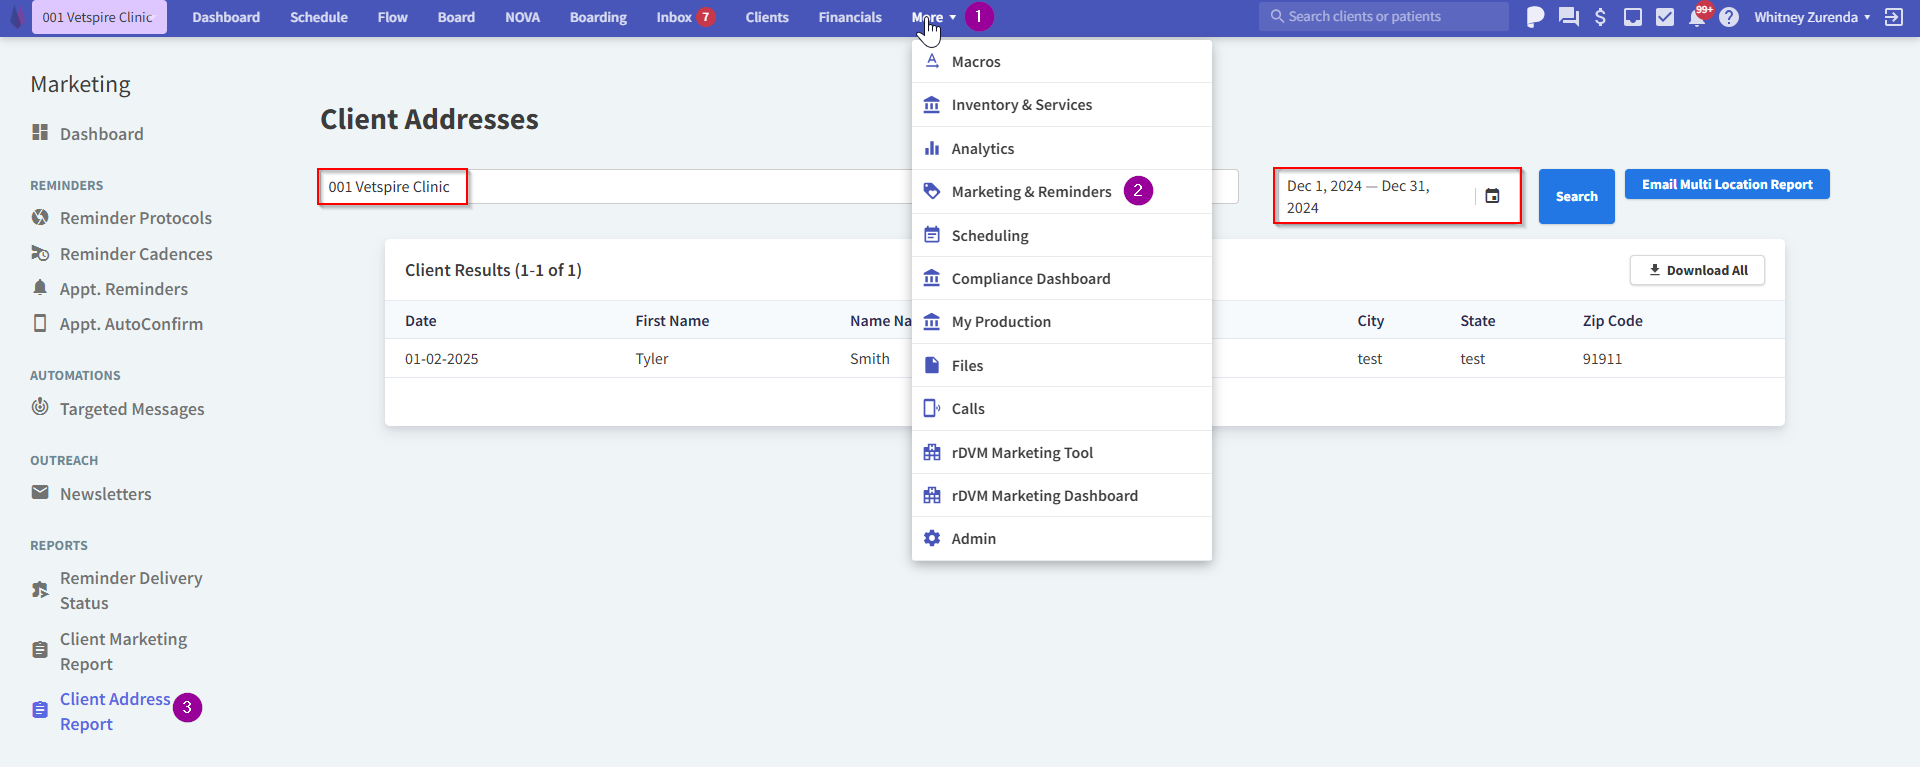Click the dollar sign payments icon
The height and width of the screenshot is (767, 1920).
coord(1600,17)
